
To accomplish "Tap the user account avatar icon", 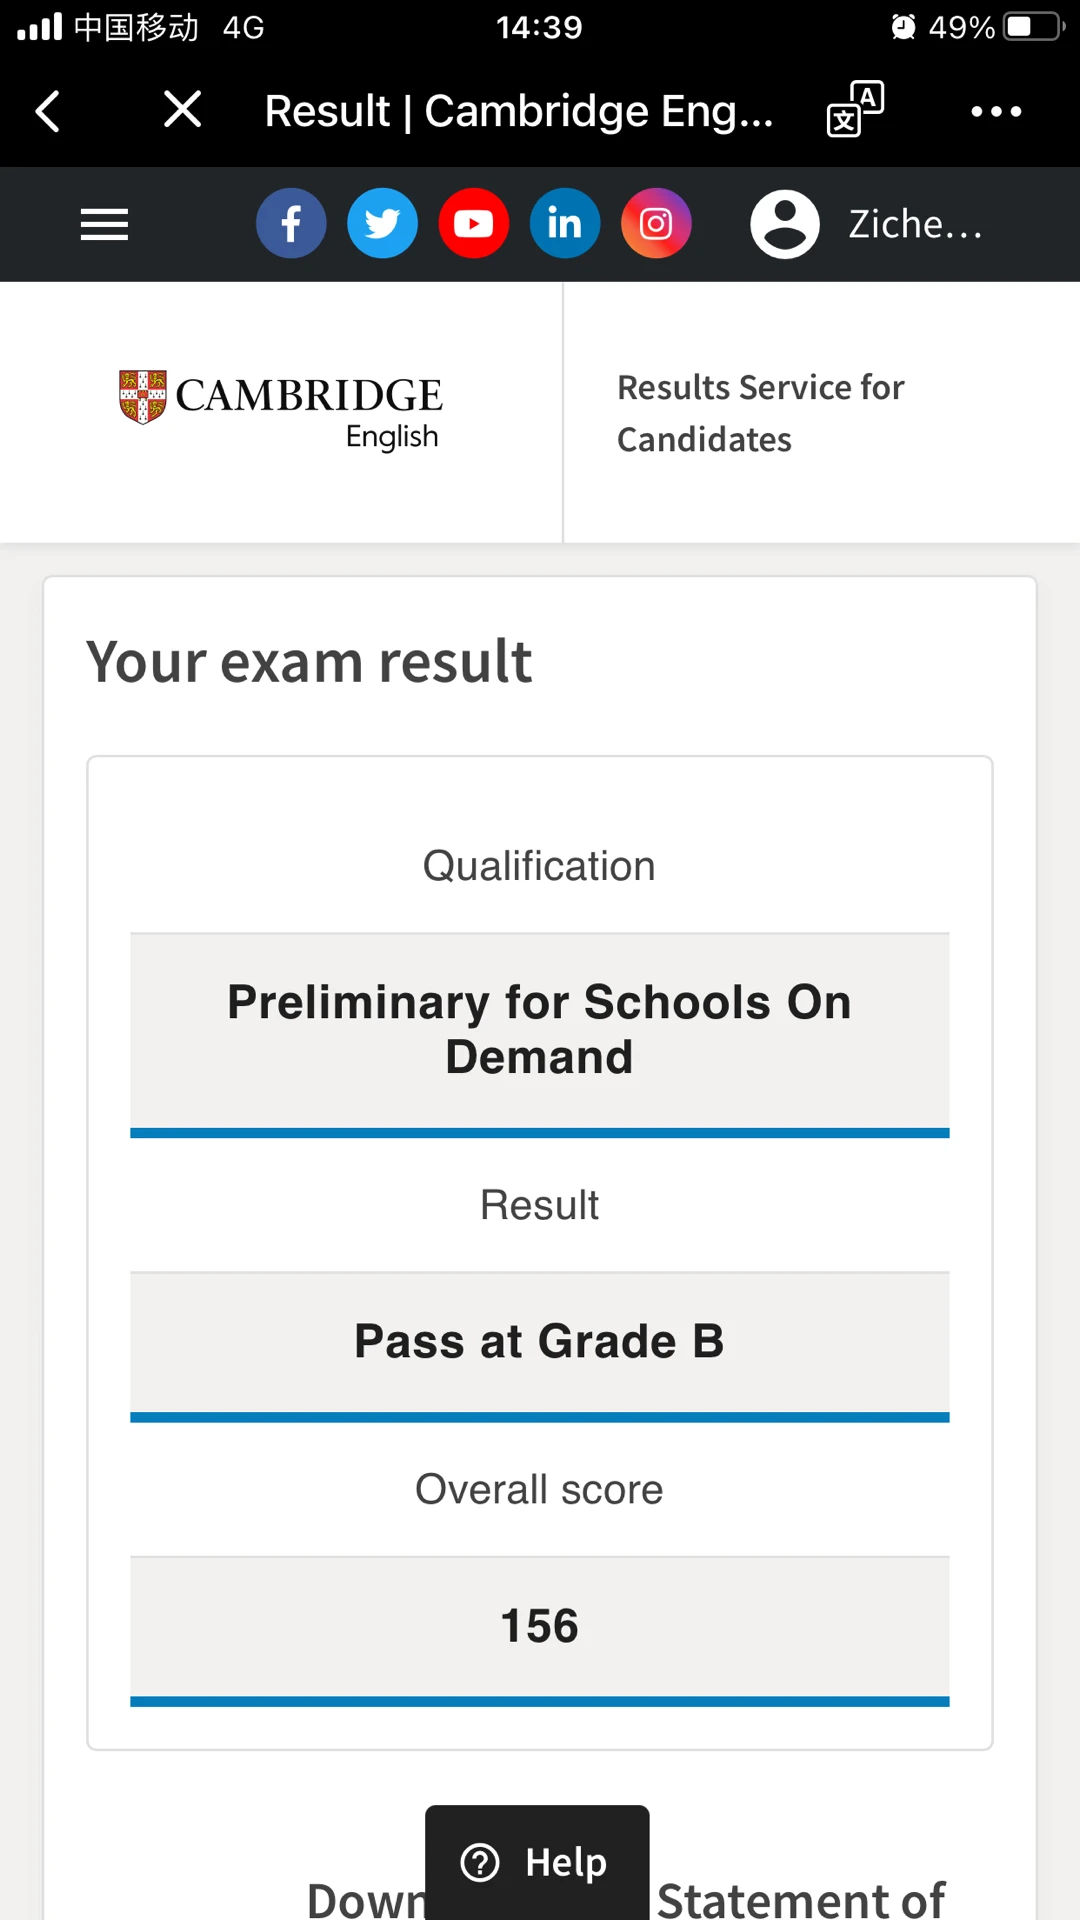I will pyautogui.click(x=785, y=224).
